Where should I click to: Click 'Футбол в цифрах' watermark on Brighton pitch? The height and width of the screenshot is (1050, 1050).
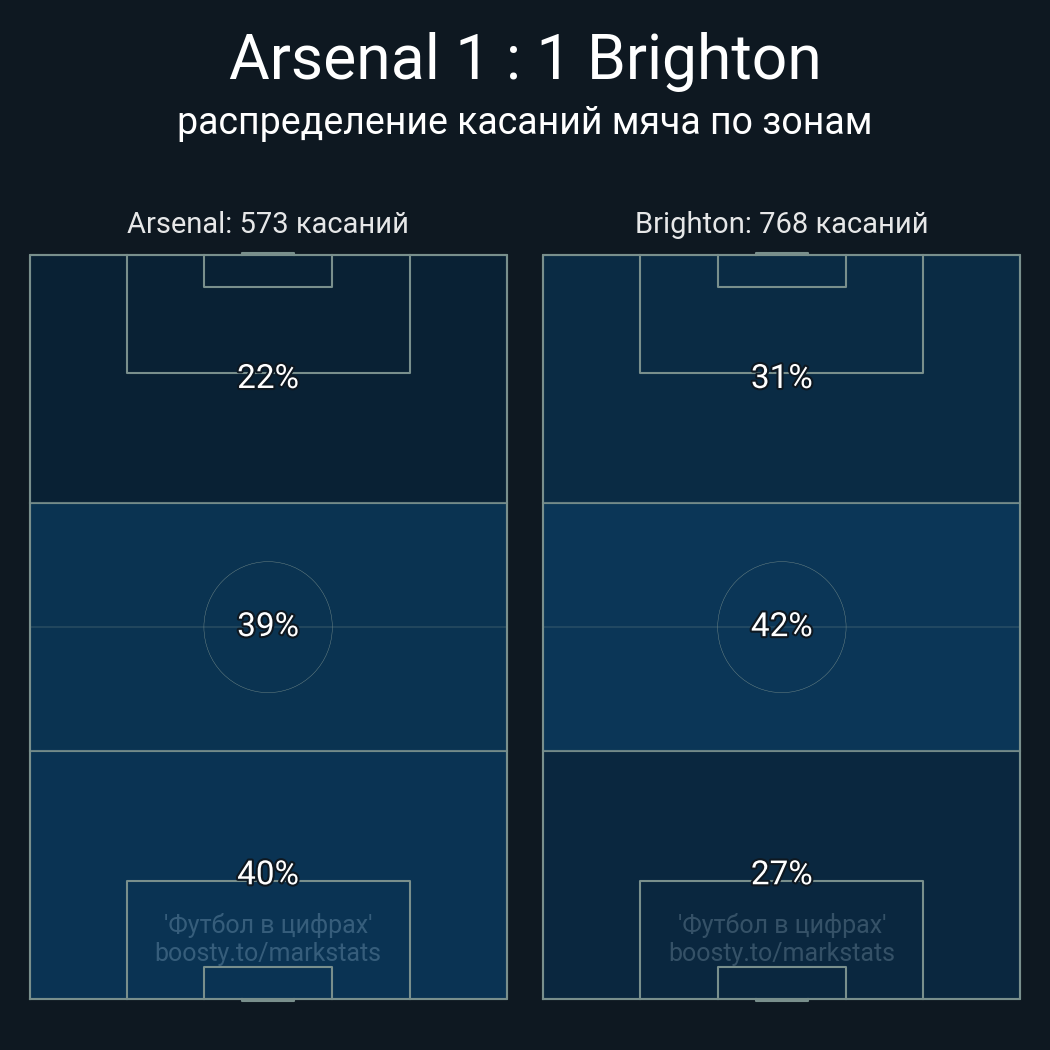coord(781,924)
